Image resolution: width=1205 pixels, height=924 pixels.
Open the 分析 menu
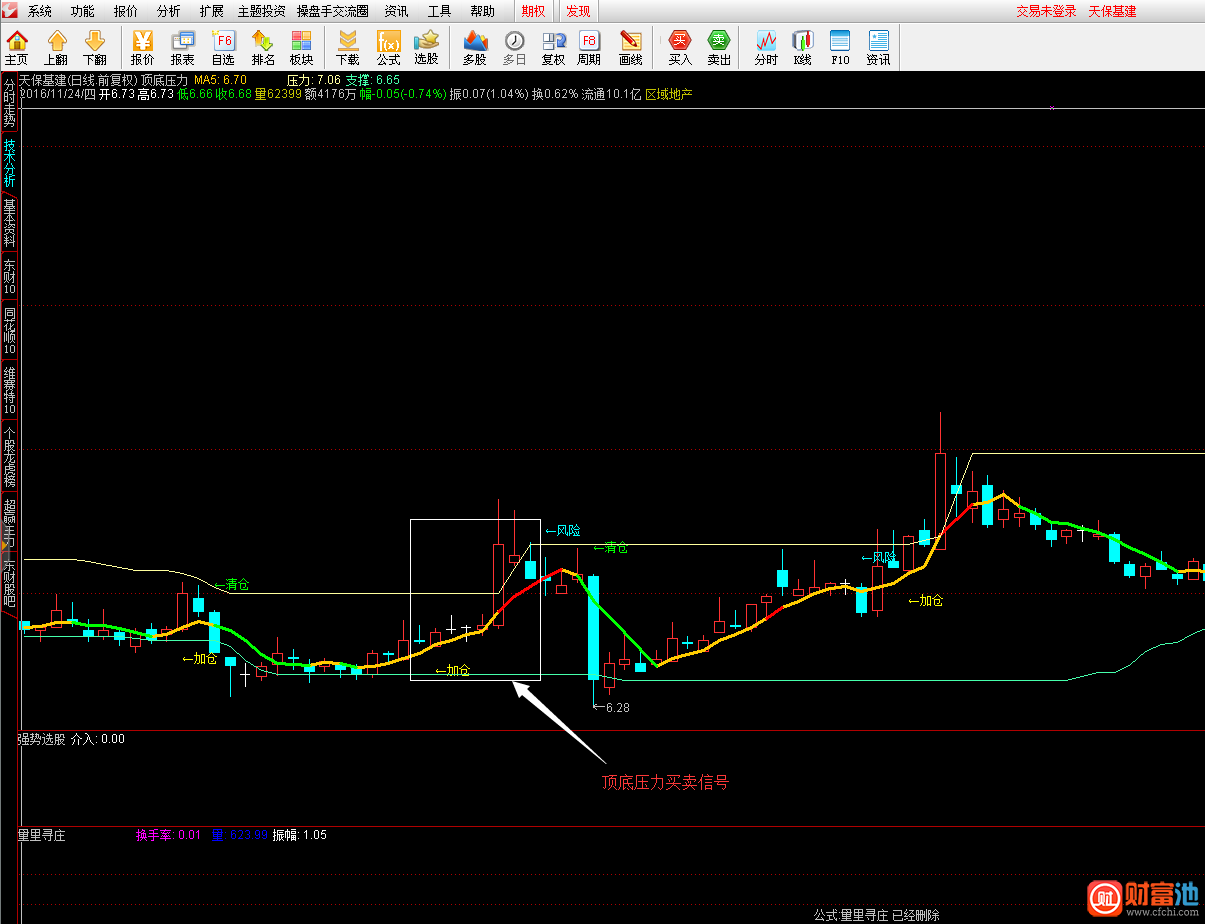169,12
